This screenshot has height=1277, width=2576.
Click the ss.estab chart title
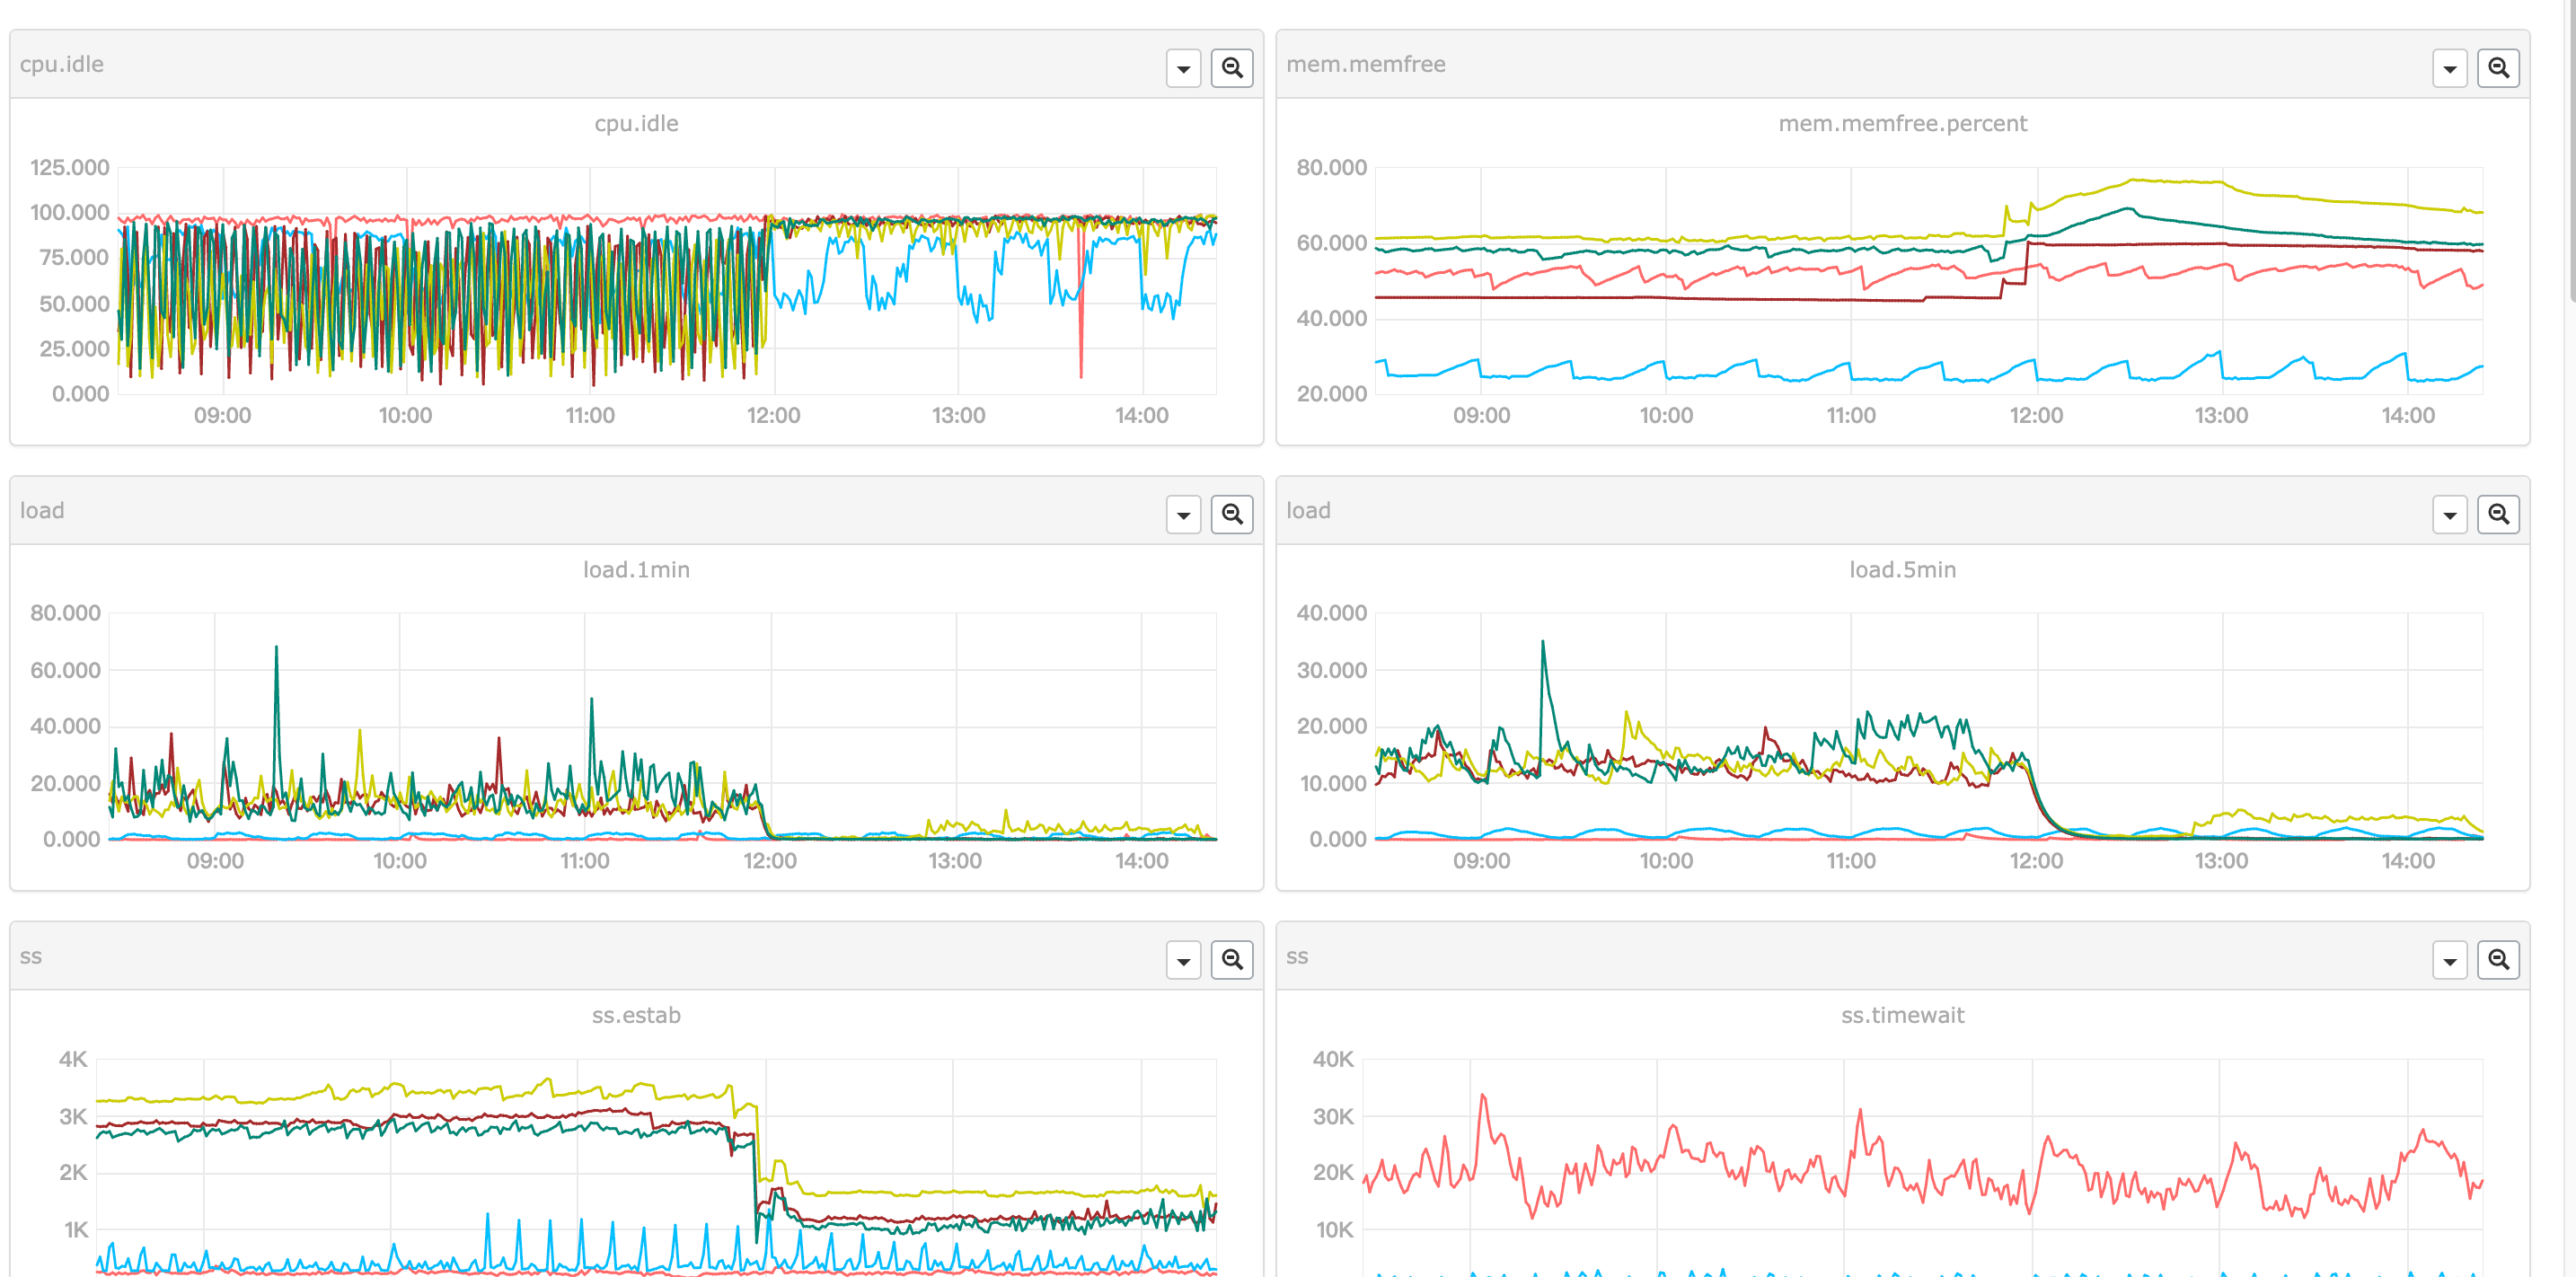point(636,1015)
